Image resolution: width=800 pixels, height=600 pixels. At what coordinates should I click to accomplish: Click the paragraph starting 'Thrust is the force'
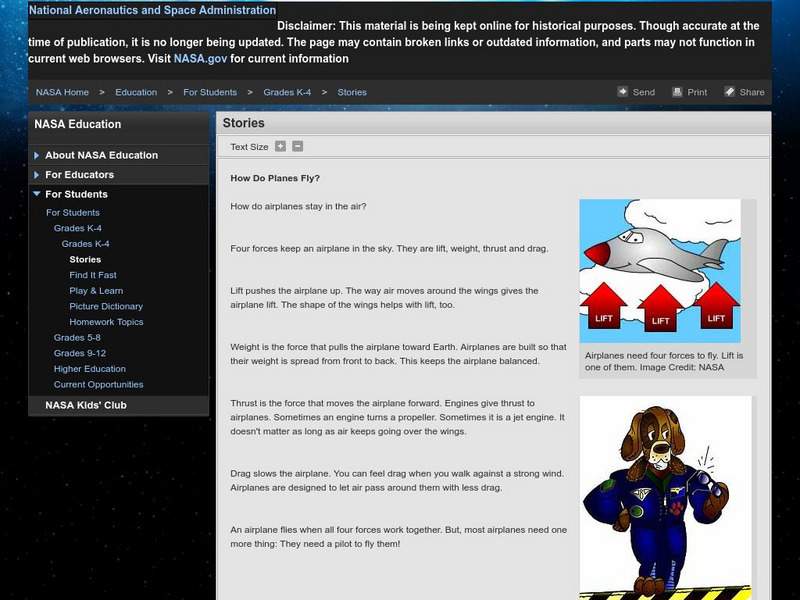397,417
